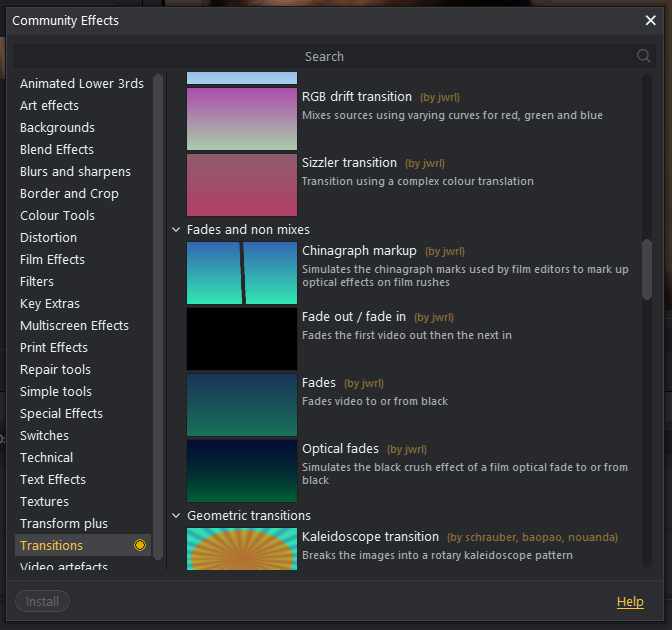The height and width of the screenshot is (630, 672).
Task: Click the Fade out / fade in title
Action: 354,317
